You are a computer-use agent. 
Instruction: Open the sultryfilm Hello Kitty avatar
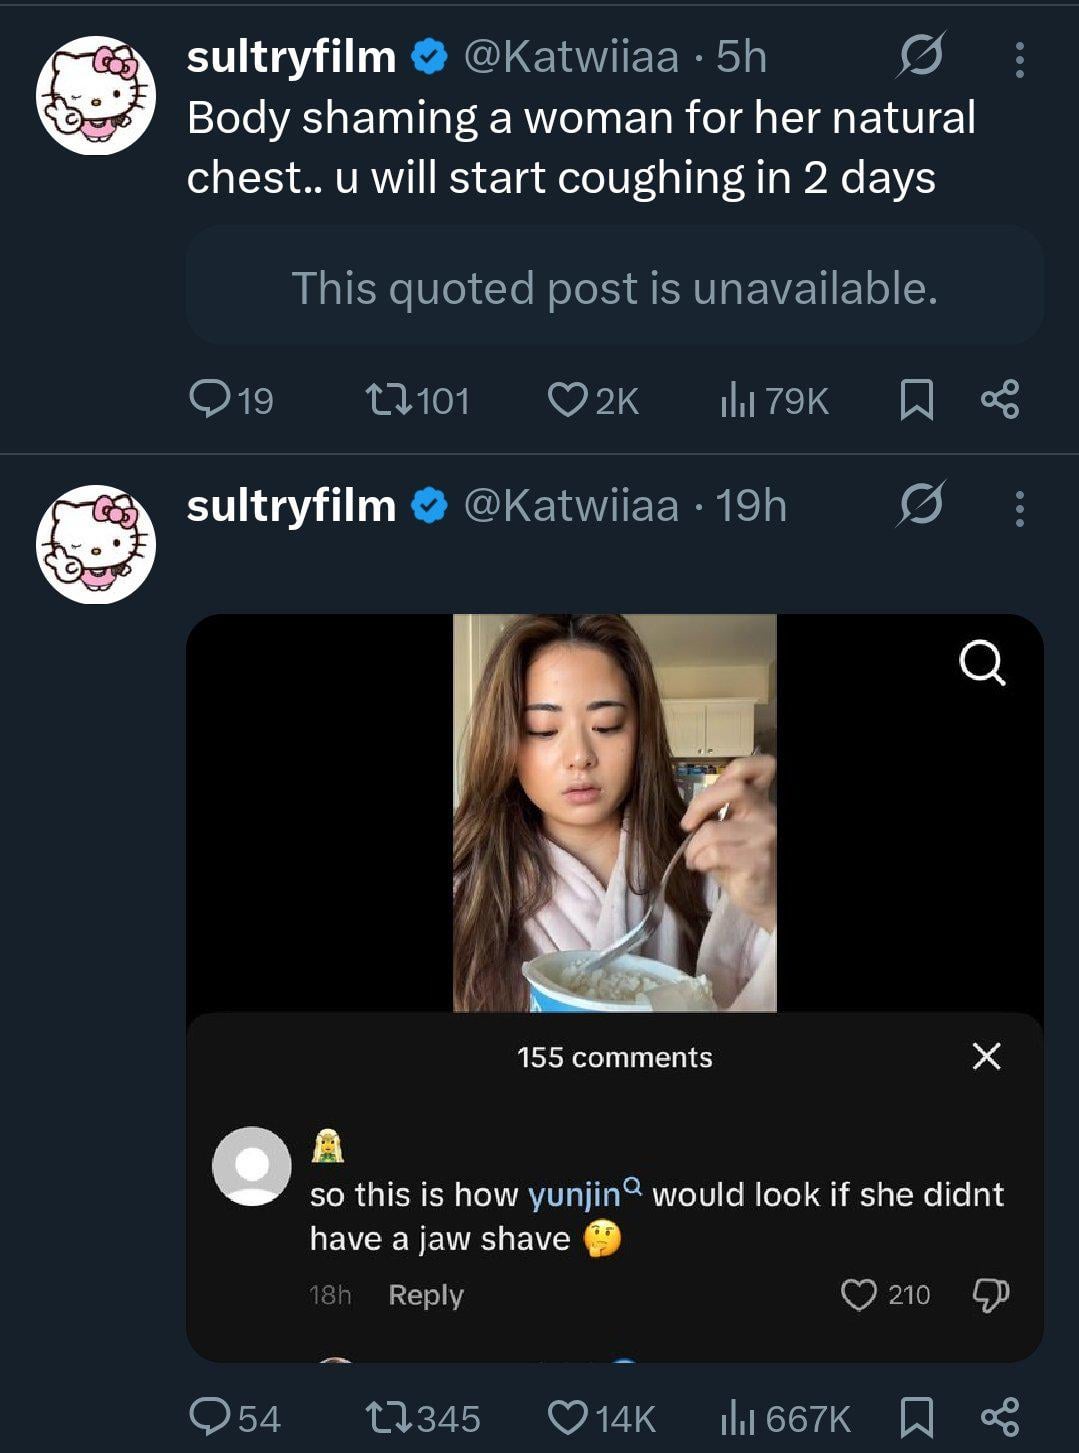pos(96,96)
